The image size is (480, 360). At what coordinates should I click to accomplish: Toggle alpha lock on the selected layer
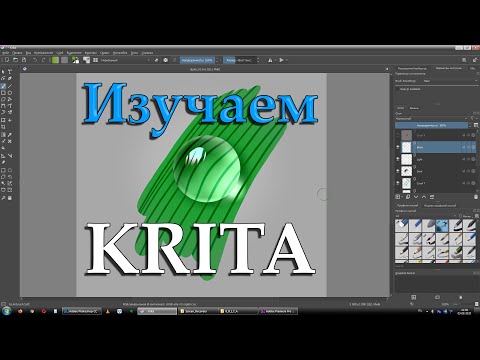tap(468, 147)
